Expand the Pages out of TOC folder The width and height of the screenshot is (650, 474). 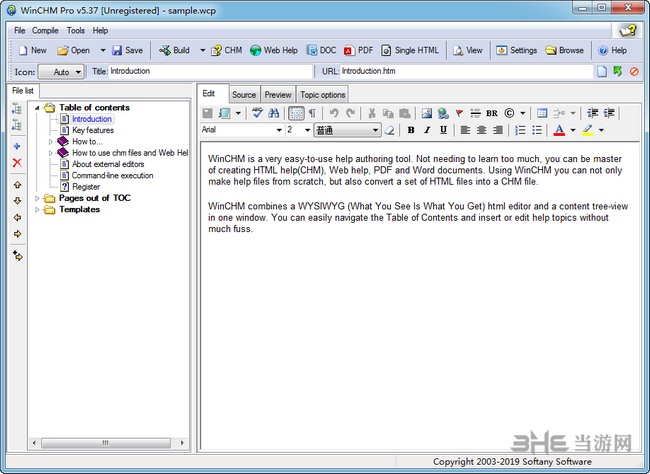coord(36,198)
